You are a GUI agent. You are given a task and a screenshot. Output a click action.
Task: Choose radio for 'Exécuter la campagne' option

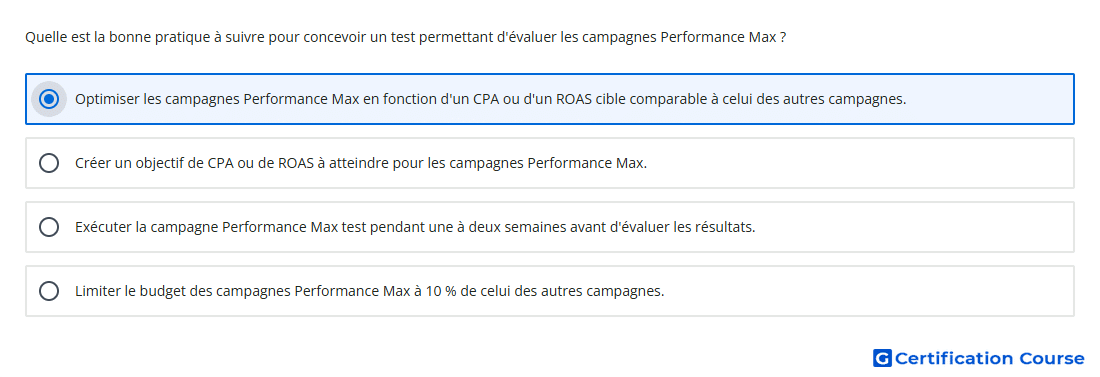click(x=49, y=227)
